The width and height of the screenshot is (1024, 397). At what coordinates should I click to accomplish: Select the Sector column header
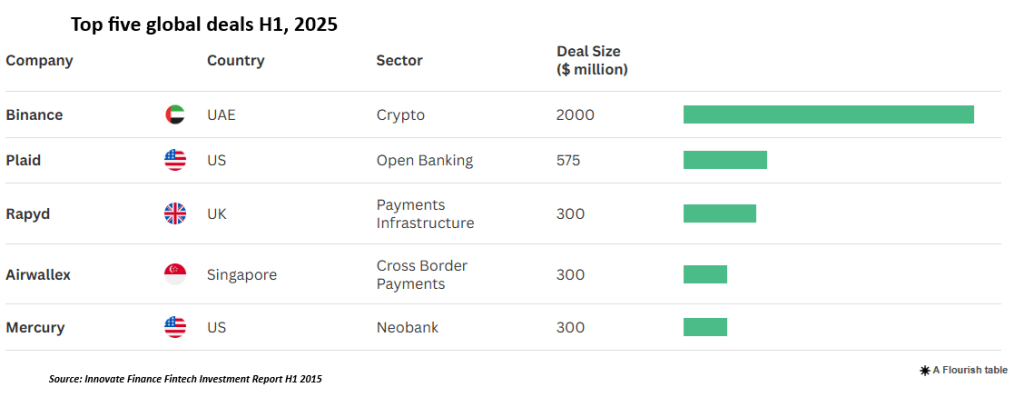pyautogui.click(x=399, y=61)
